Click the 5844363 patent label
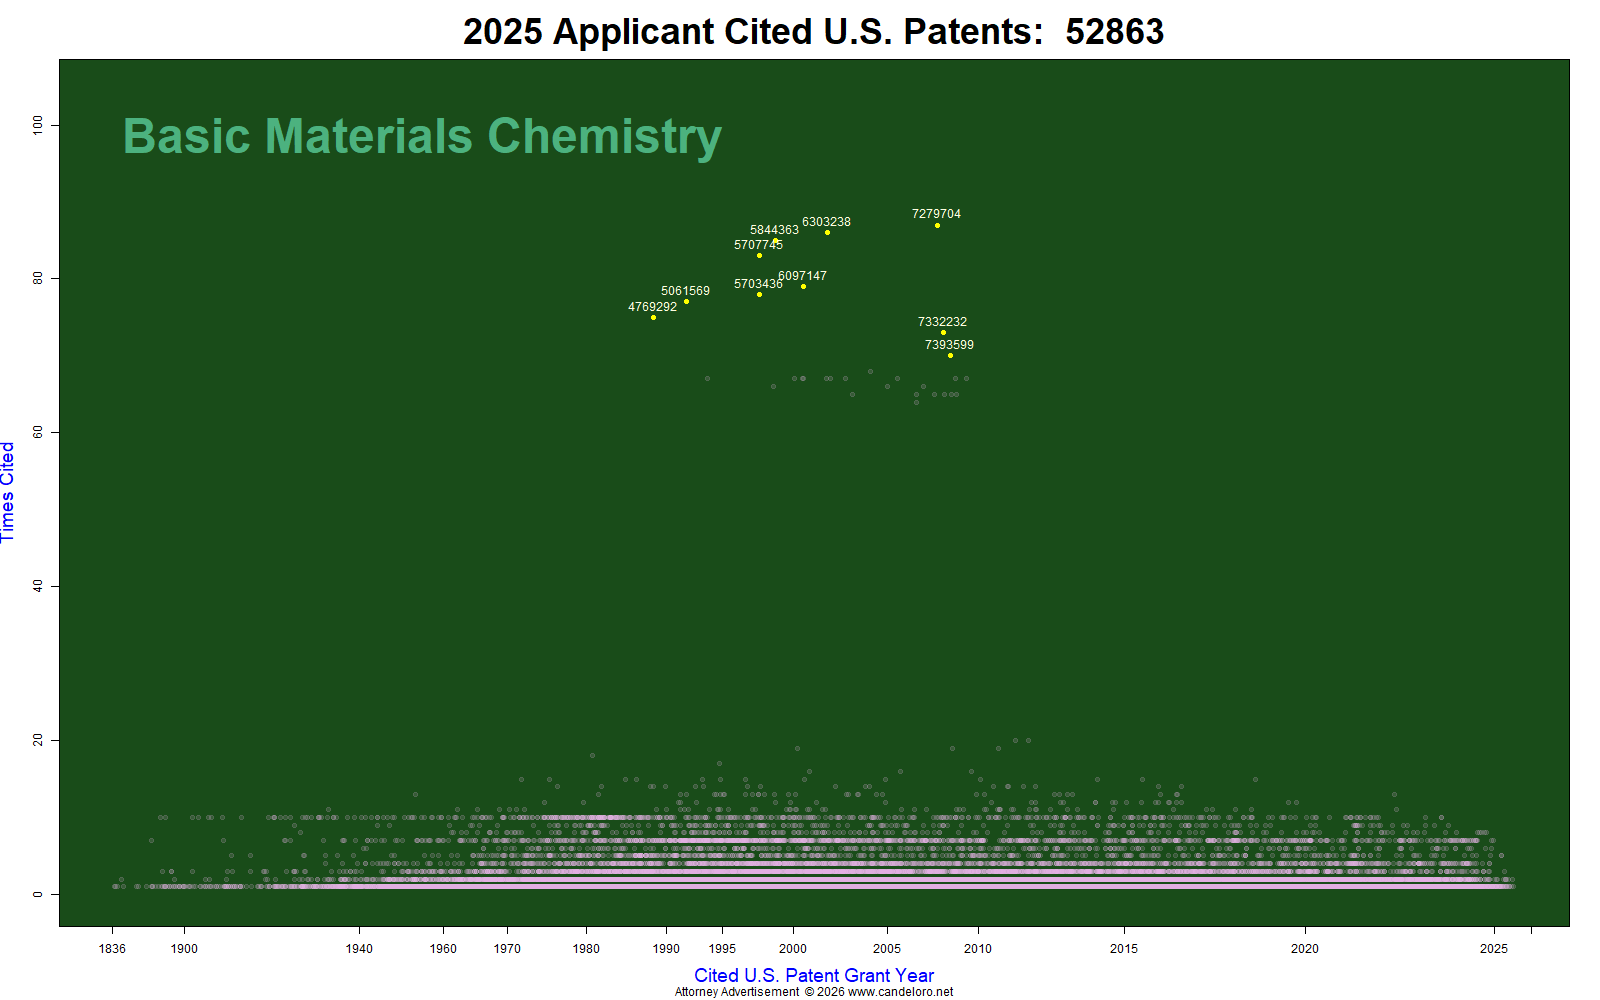 click(774, 230)
